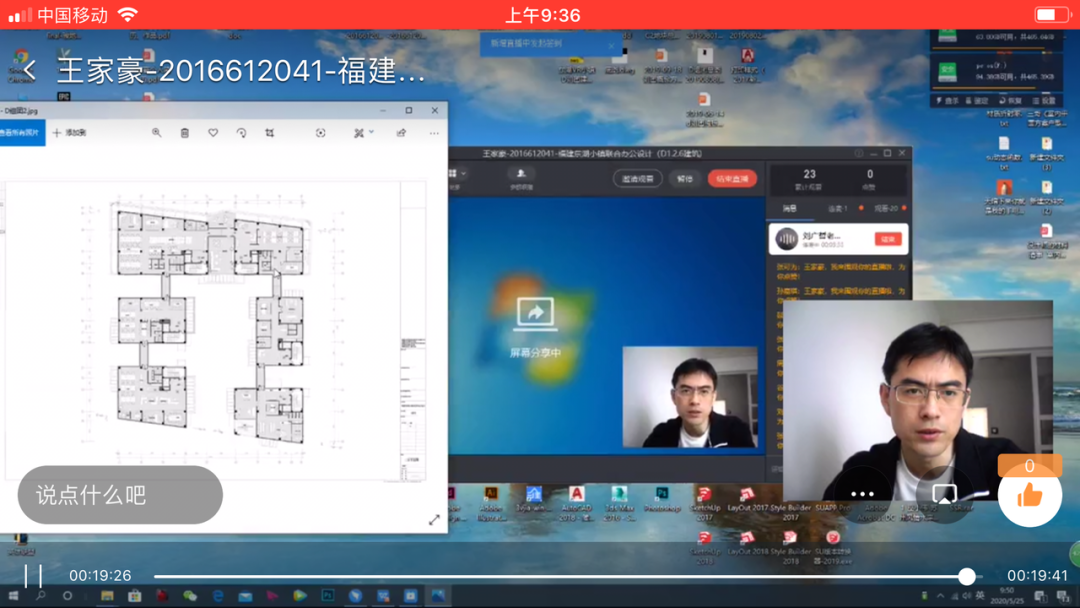
Task: Click the red 结束直播 end live button
Action: [x=732, y=179]
